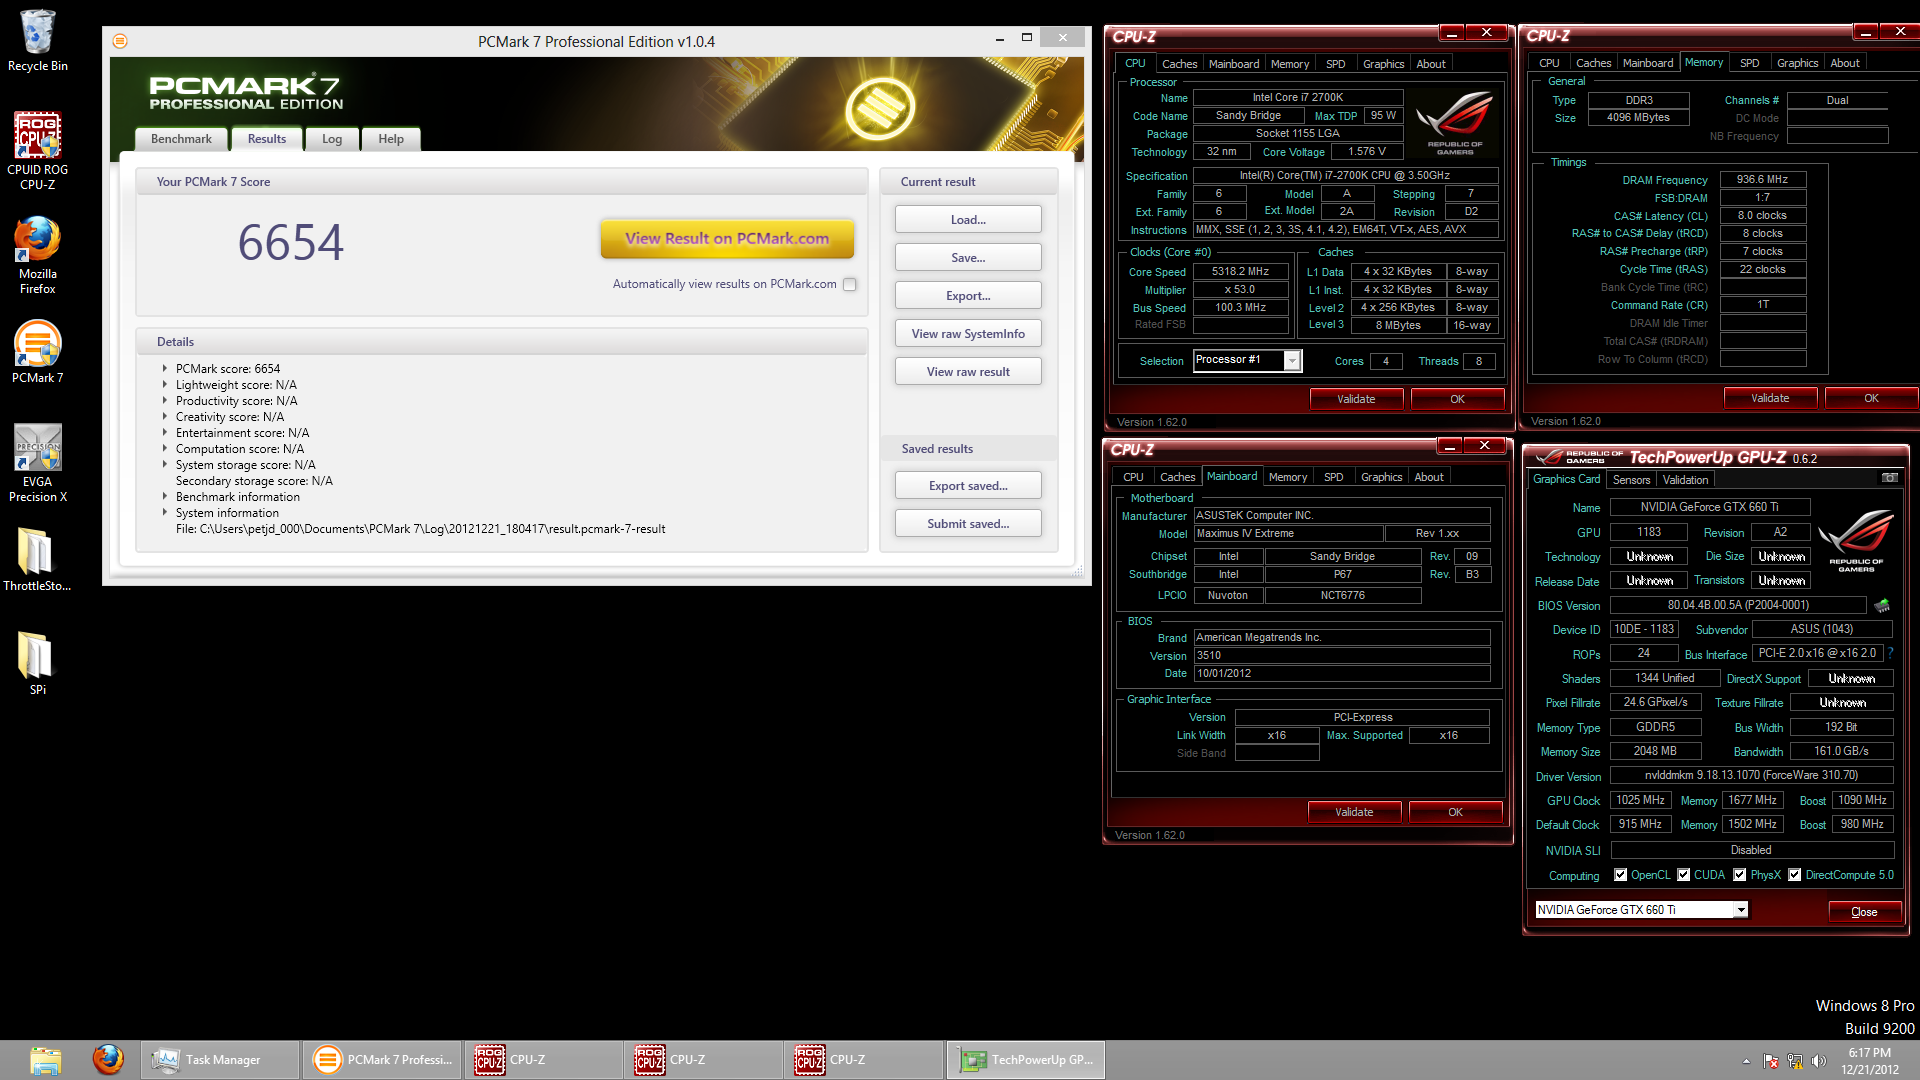Click OK in the Mainboard CPU-Z window
This screenshot has width=1920, height=1080.
click(x=1455, y=812)
